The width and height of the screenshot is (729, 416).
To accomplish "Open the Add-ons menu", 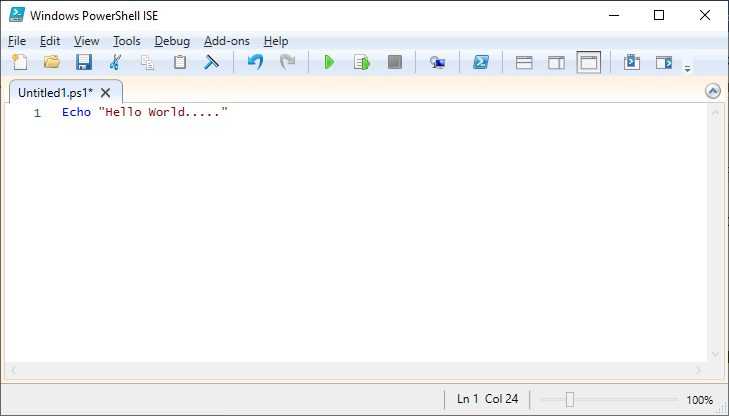I will tap(227, 41).
